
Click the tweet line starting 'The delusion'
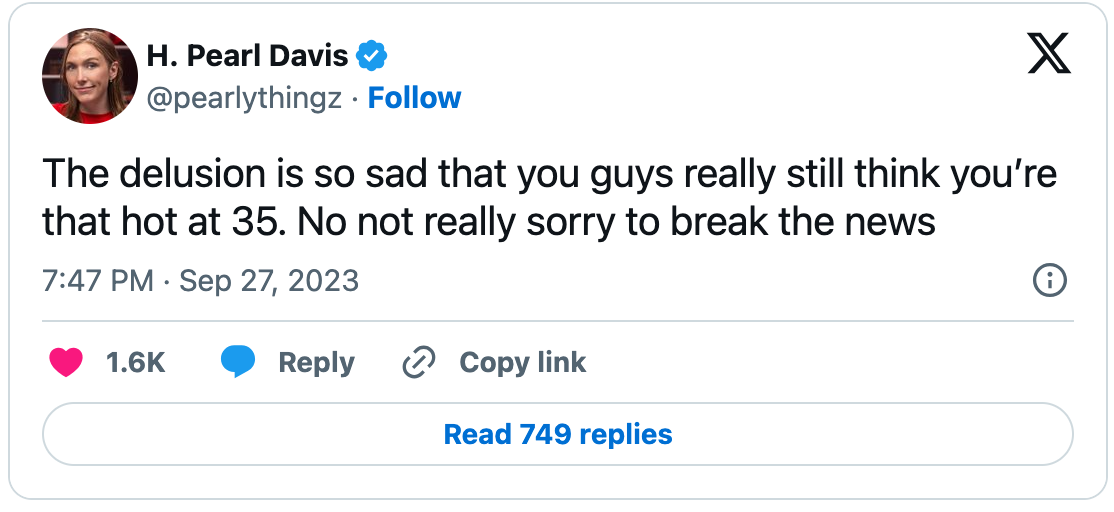550,175
